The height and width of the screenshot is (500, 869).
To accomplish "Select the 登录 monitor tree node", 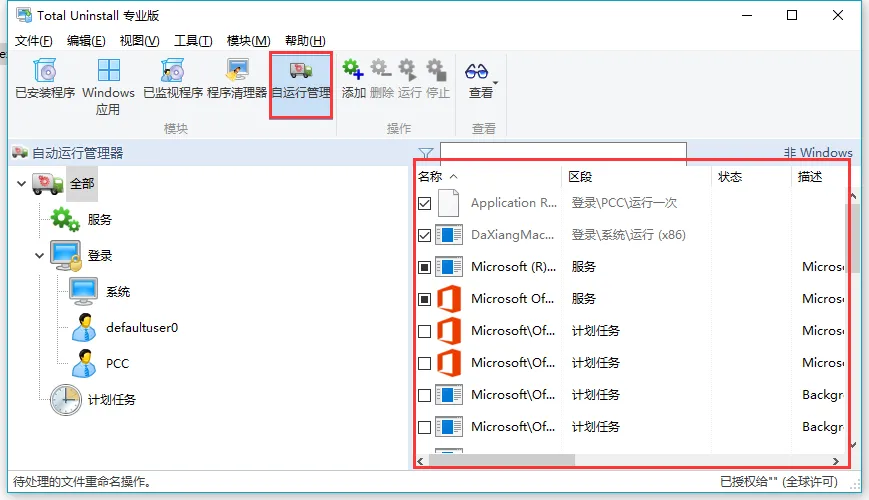I will pyautogui.click(x=65, y=256).
